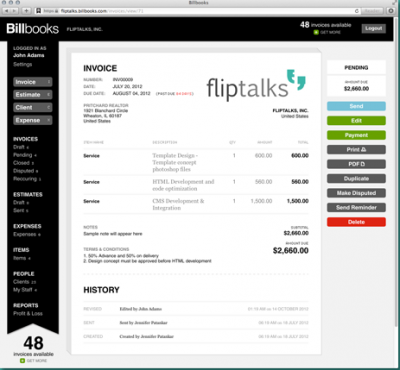Click the Print button

coord(356,150)
